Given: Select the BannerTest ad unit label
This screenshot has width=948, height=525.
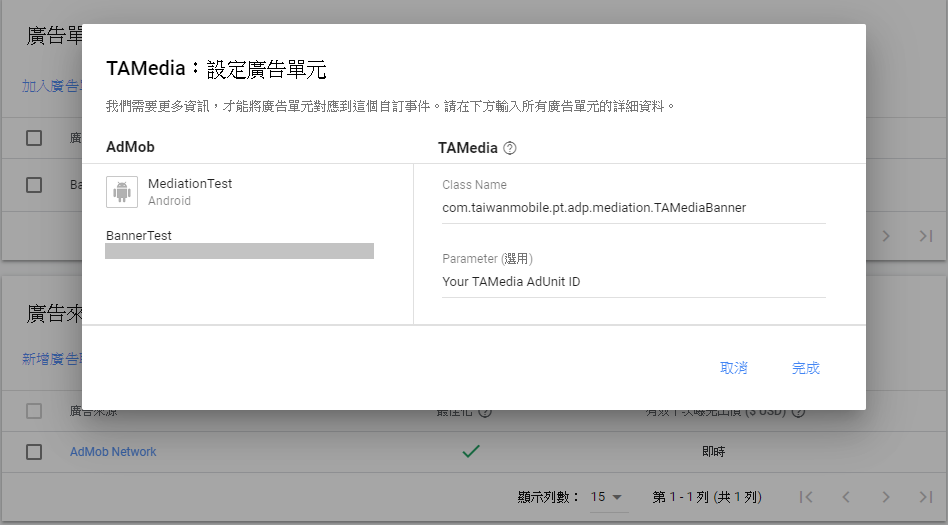Looking at the screenshot, I should coord(138,235).
